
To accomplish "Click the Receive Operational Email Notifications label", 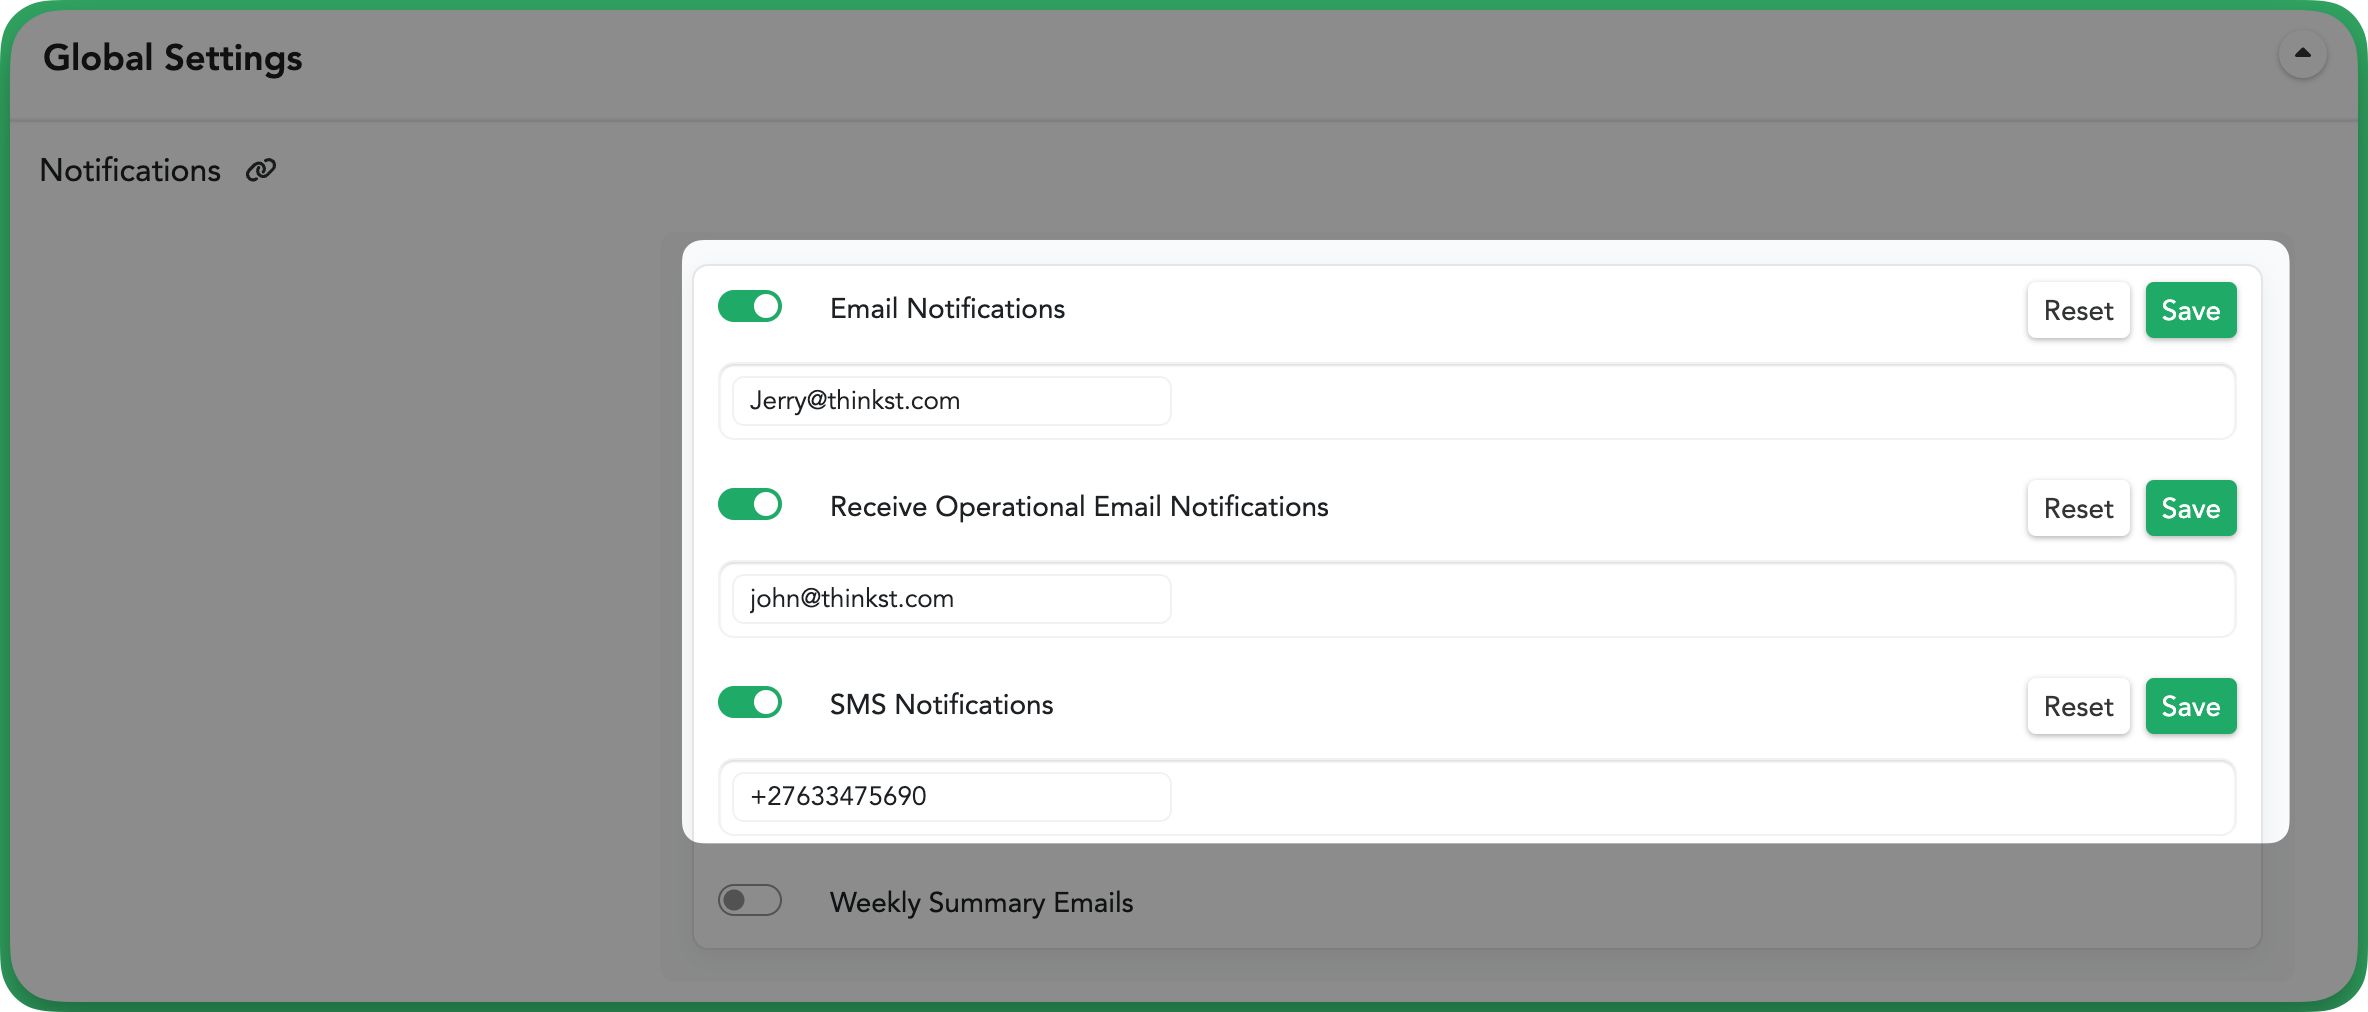I will click(x=1079, y=507).
